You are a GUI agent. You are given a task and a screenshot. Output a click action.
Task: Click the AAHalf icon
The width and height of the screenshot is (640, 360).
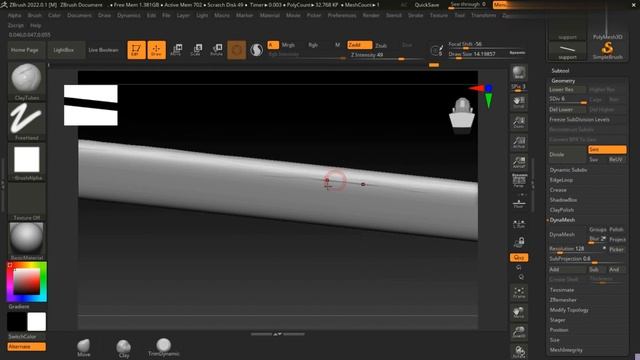[x=519, y=162]
